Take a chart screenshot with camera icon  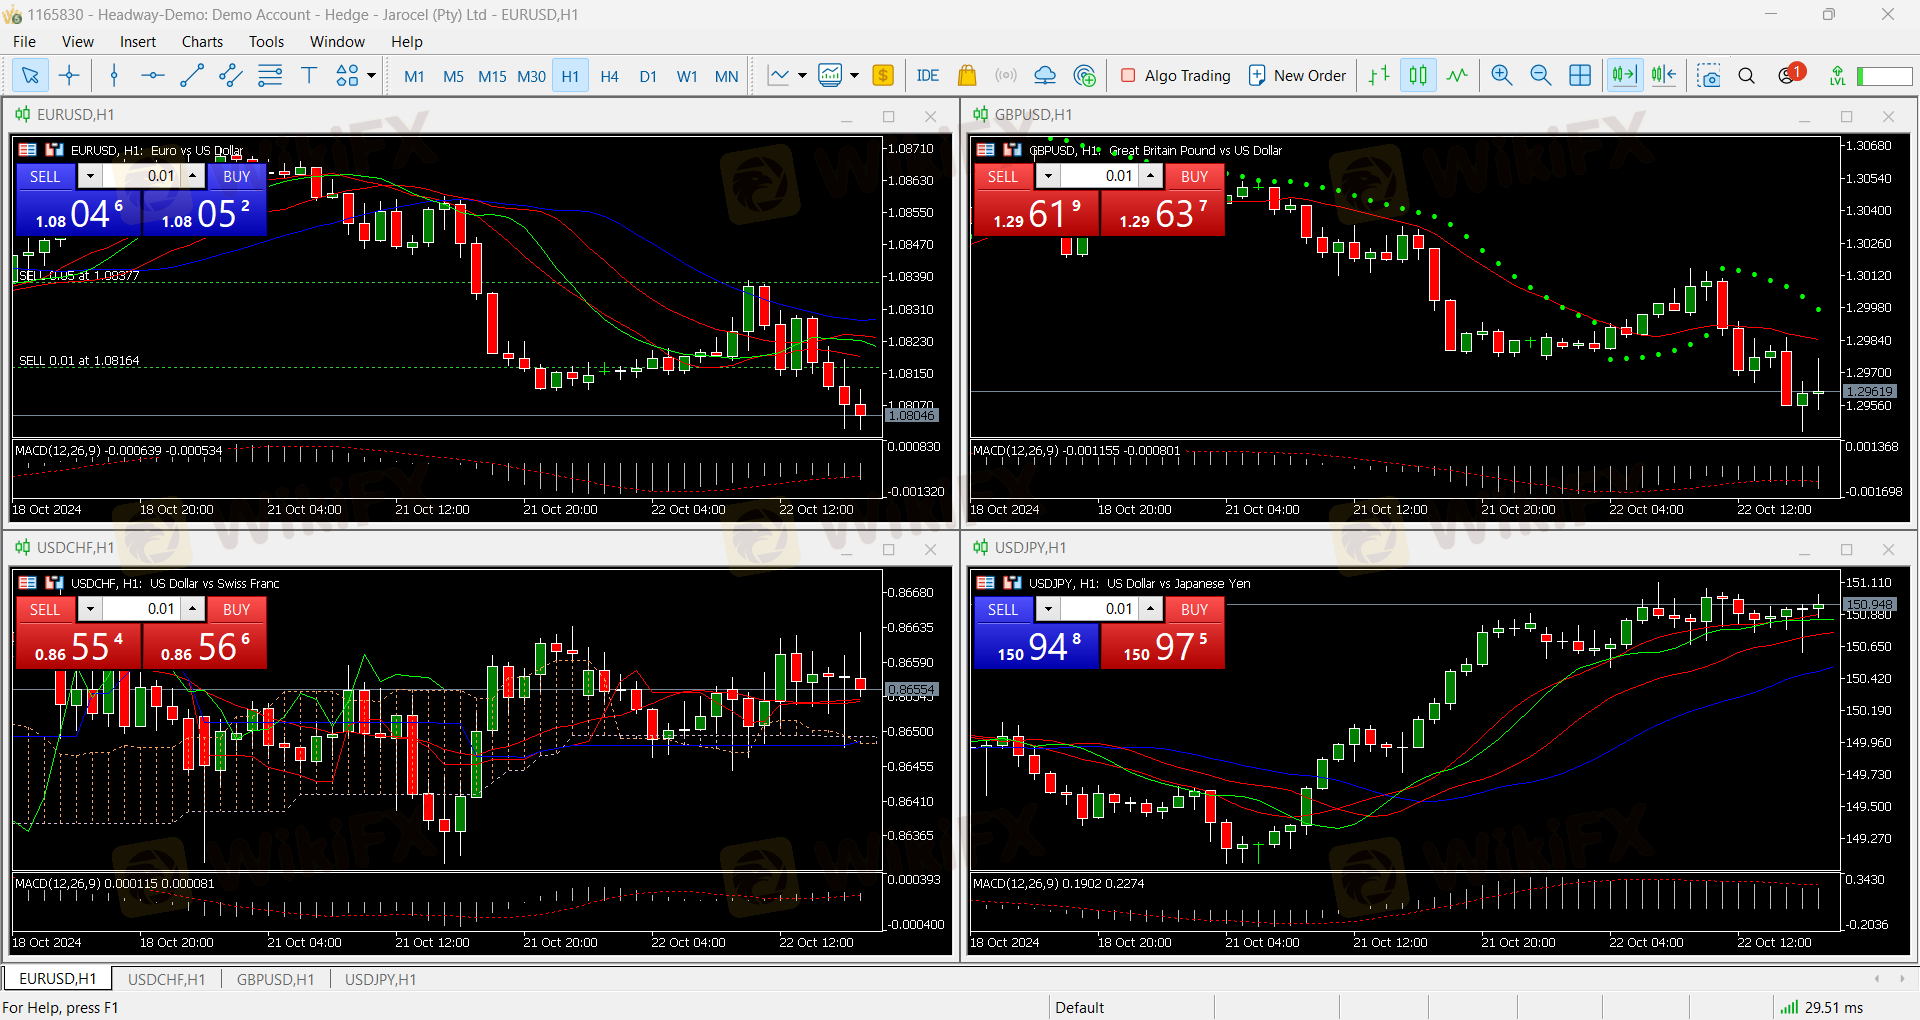click(1709, 75)
